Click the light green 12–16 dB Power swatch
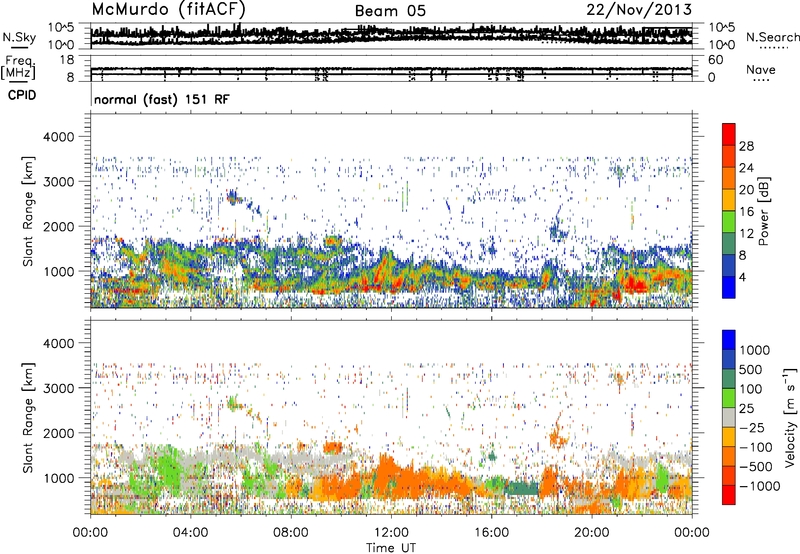800x554 pixels. pyautogui.click(x=729, y=221)
